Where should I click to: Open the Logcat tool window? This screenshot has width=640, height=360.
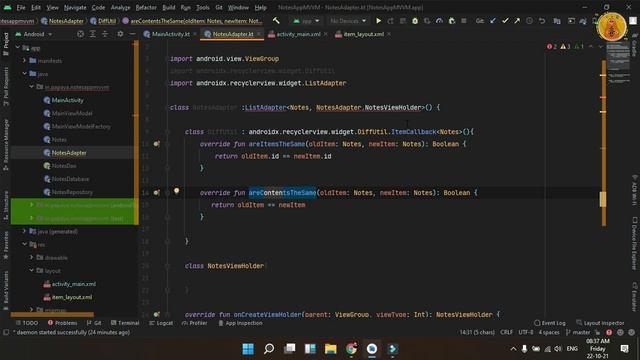161,323
